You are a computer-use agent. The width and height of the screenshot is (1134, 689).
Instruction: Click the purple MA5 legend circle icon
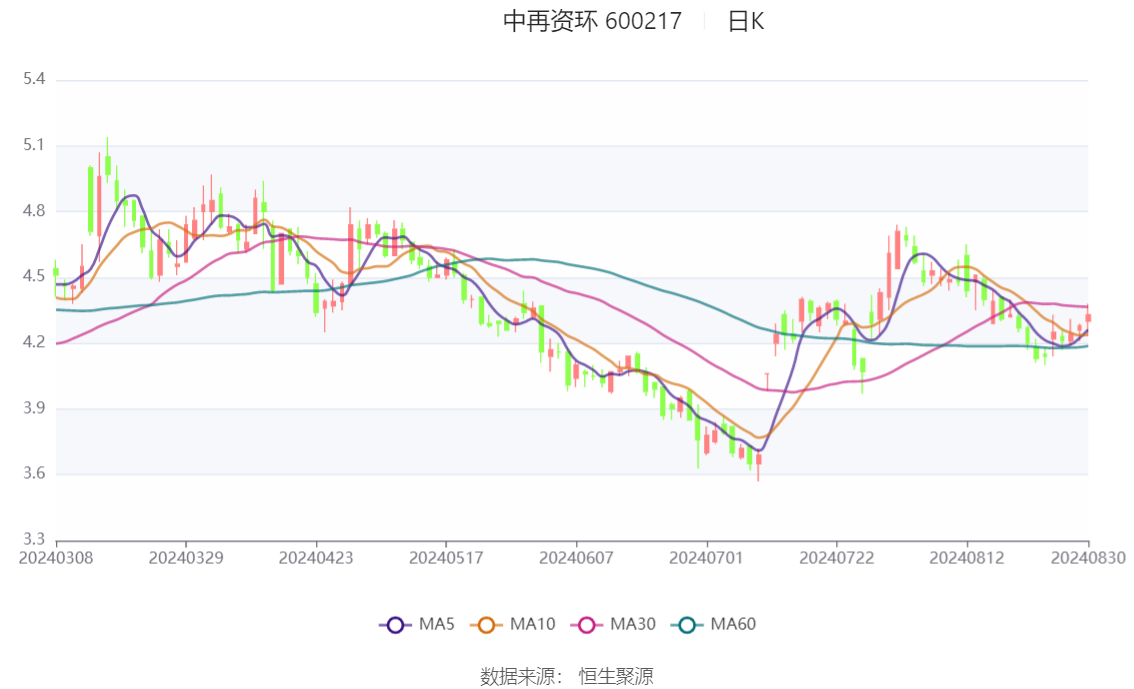pos(395,625)
